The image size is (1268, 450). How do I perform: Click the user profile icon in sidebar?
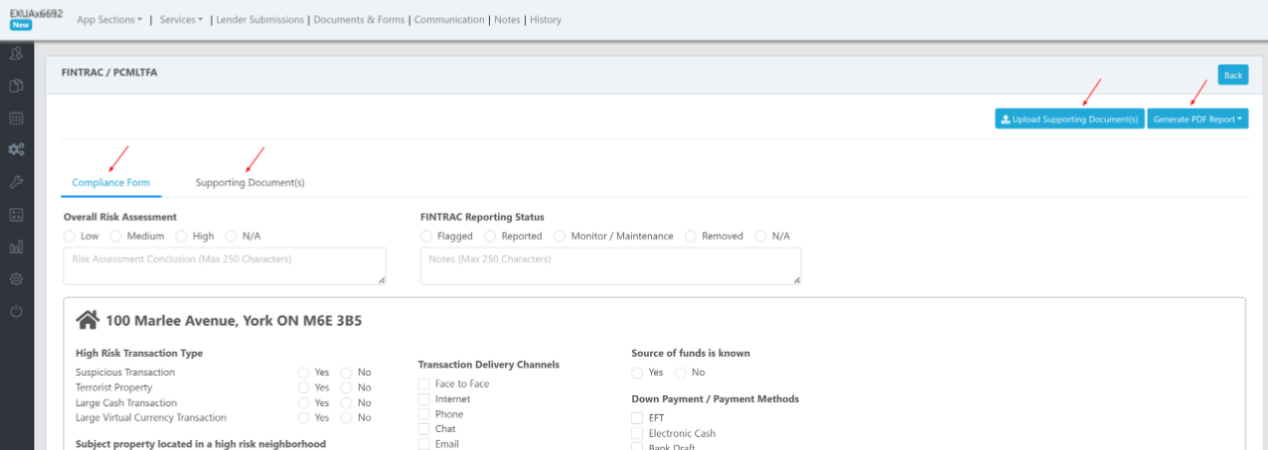[x=16, y=53]
